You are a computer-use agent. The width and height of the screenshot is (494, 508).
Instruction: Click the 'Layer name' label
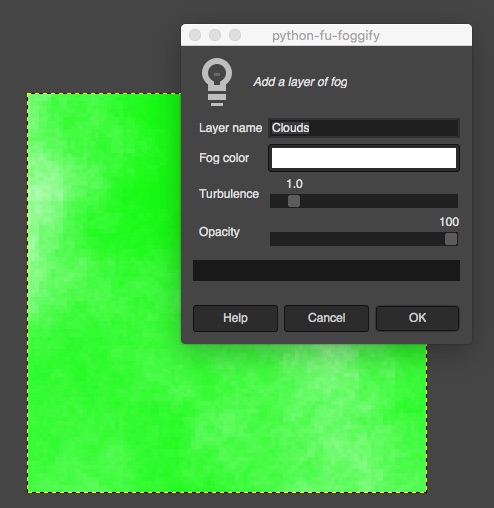(230, 128)
